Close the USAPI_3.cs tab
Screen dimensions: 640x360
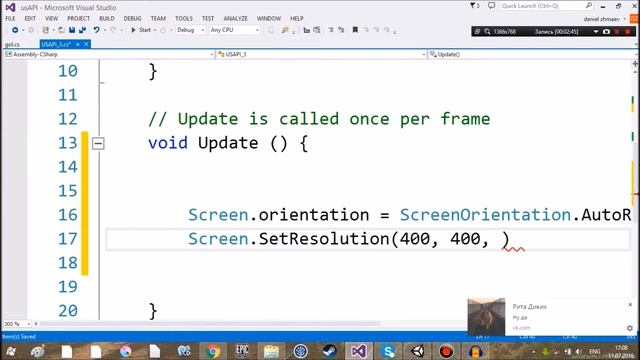point(86,44)
